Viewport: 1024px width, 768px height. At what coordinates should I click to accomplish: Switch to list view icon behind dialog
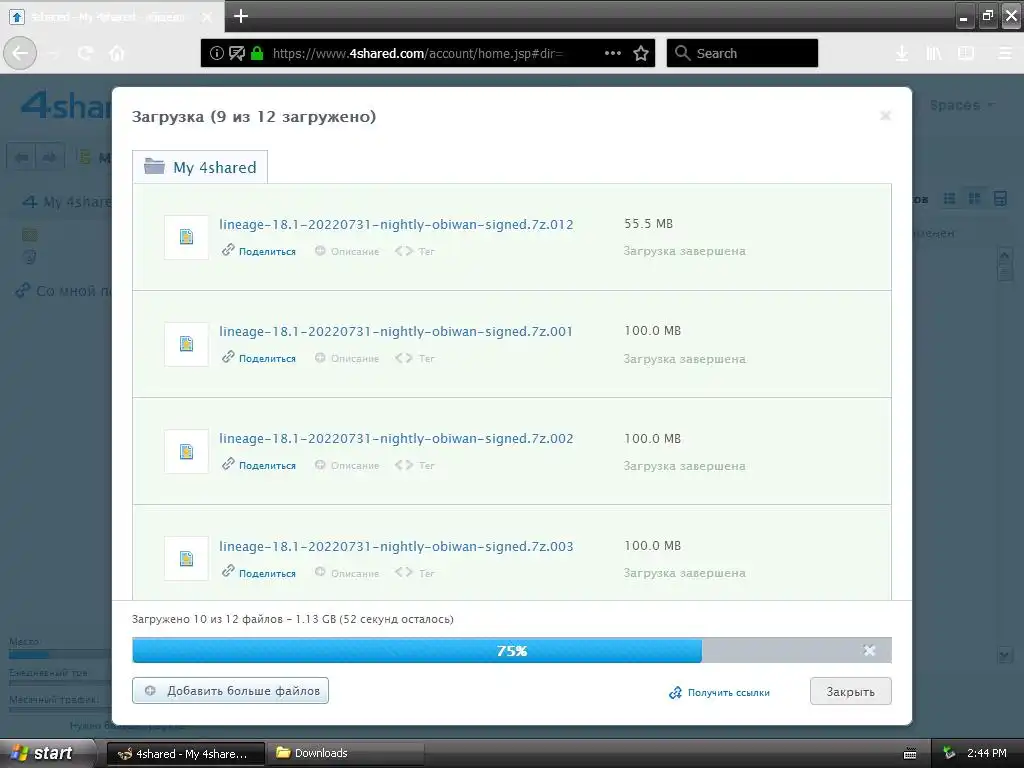[950, 198]
